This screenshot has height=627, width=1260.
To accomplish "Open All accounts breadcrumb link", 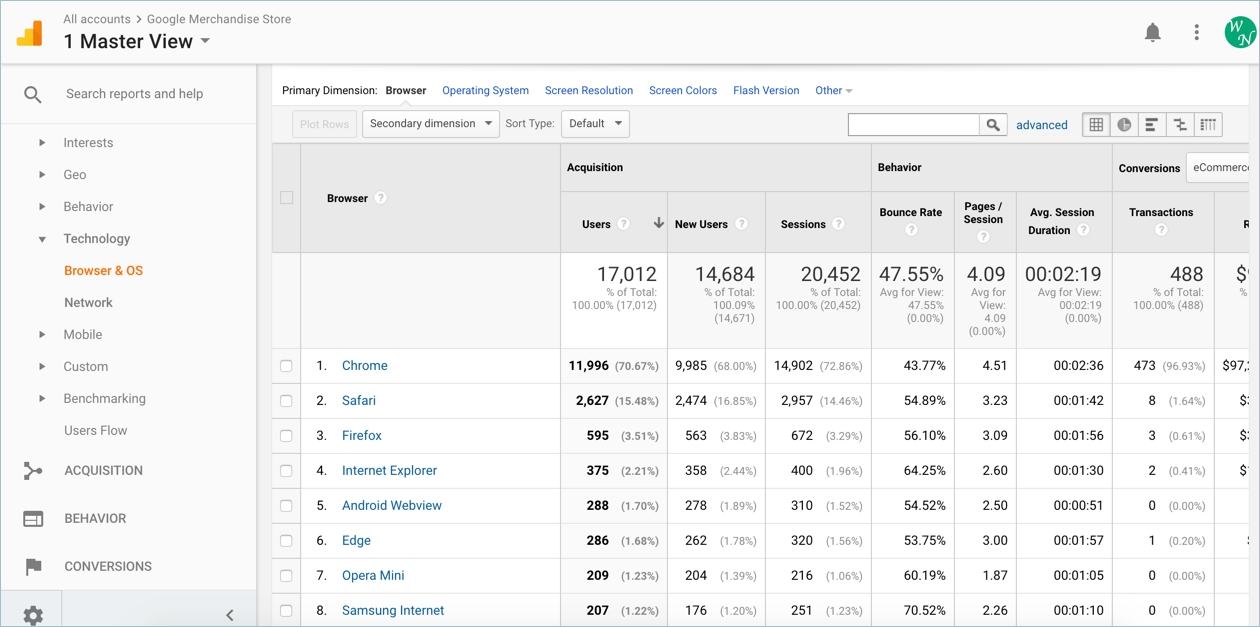I will [97, 19].
